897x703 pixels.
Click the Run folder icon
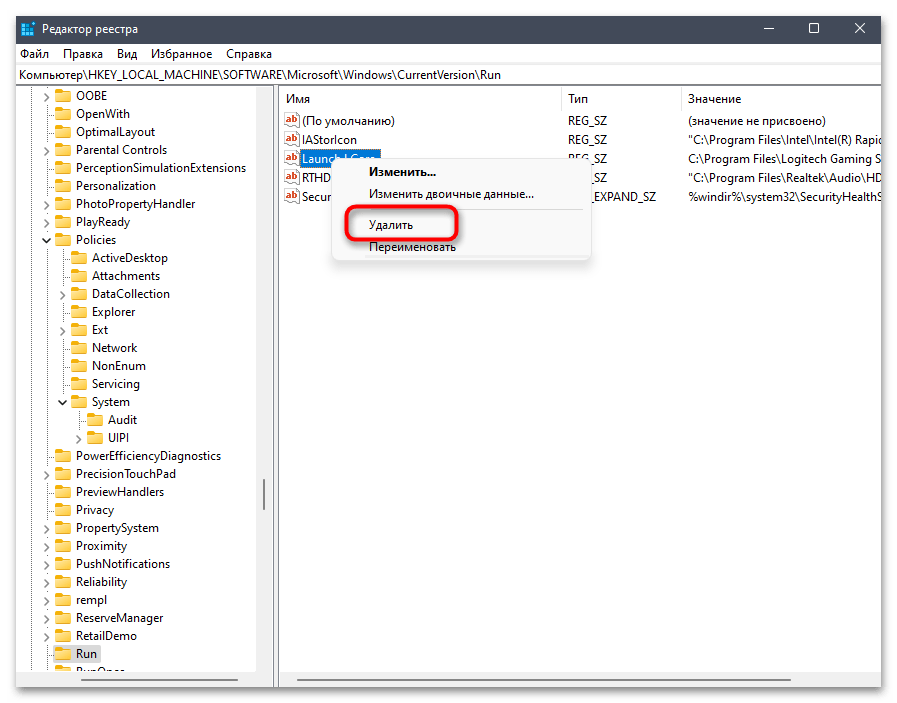62,654
